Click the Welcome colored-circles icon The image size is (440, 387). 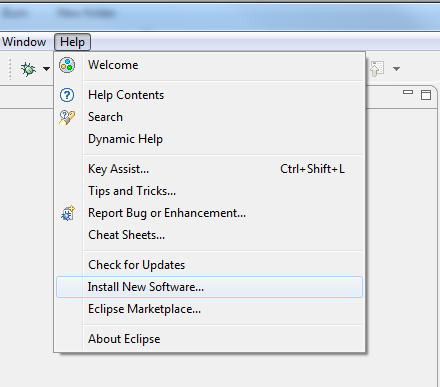pos(67,65)
